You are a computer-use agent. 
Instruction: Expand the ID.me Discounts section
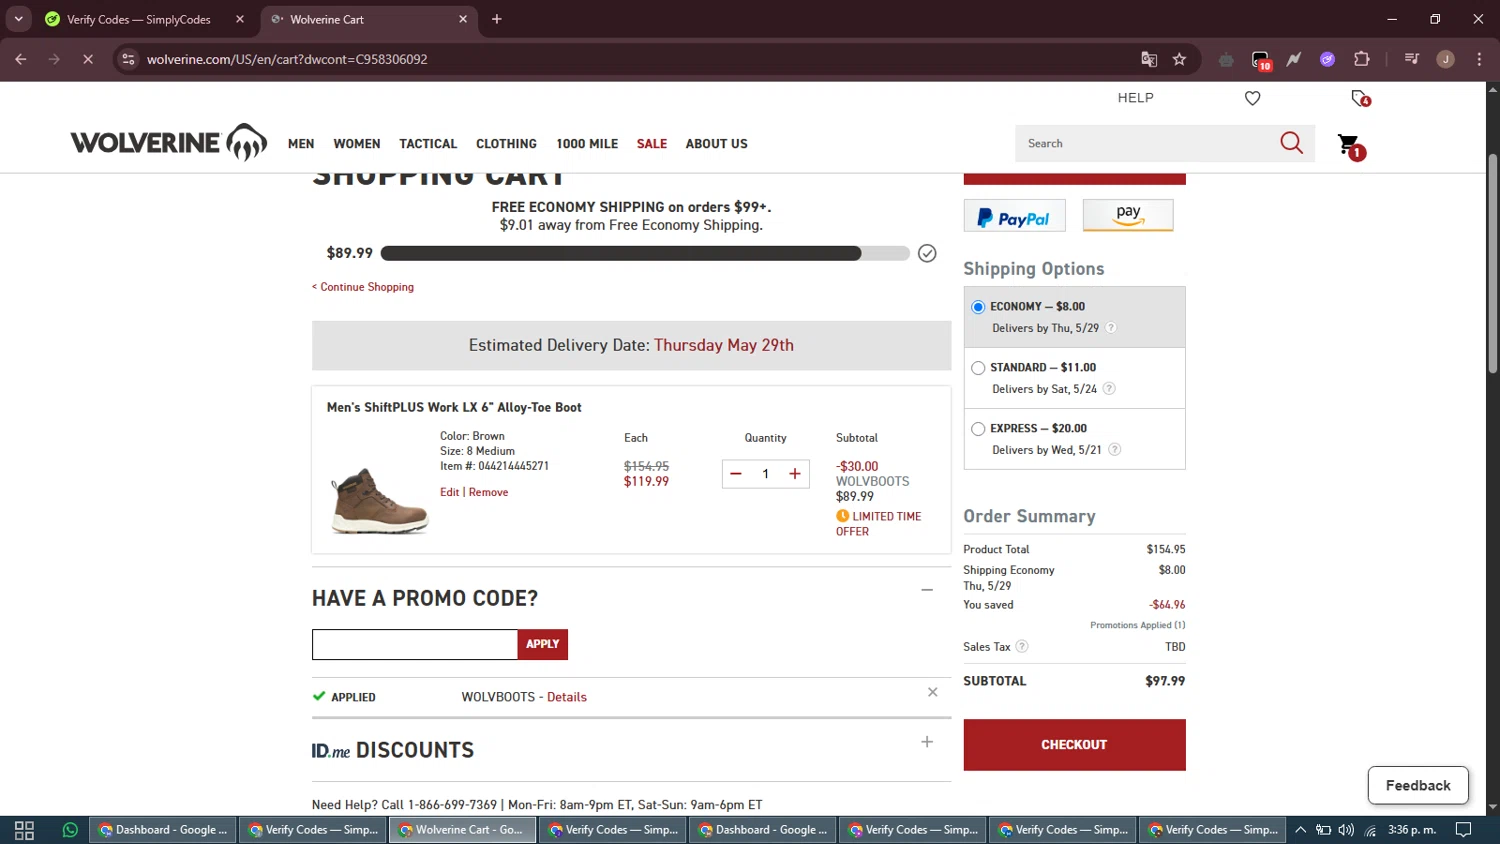coord(927,742)
